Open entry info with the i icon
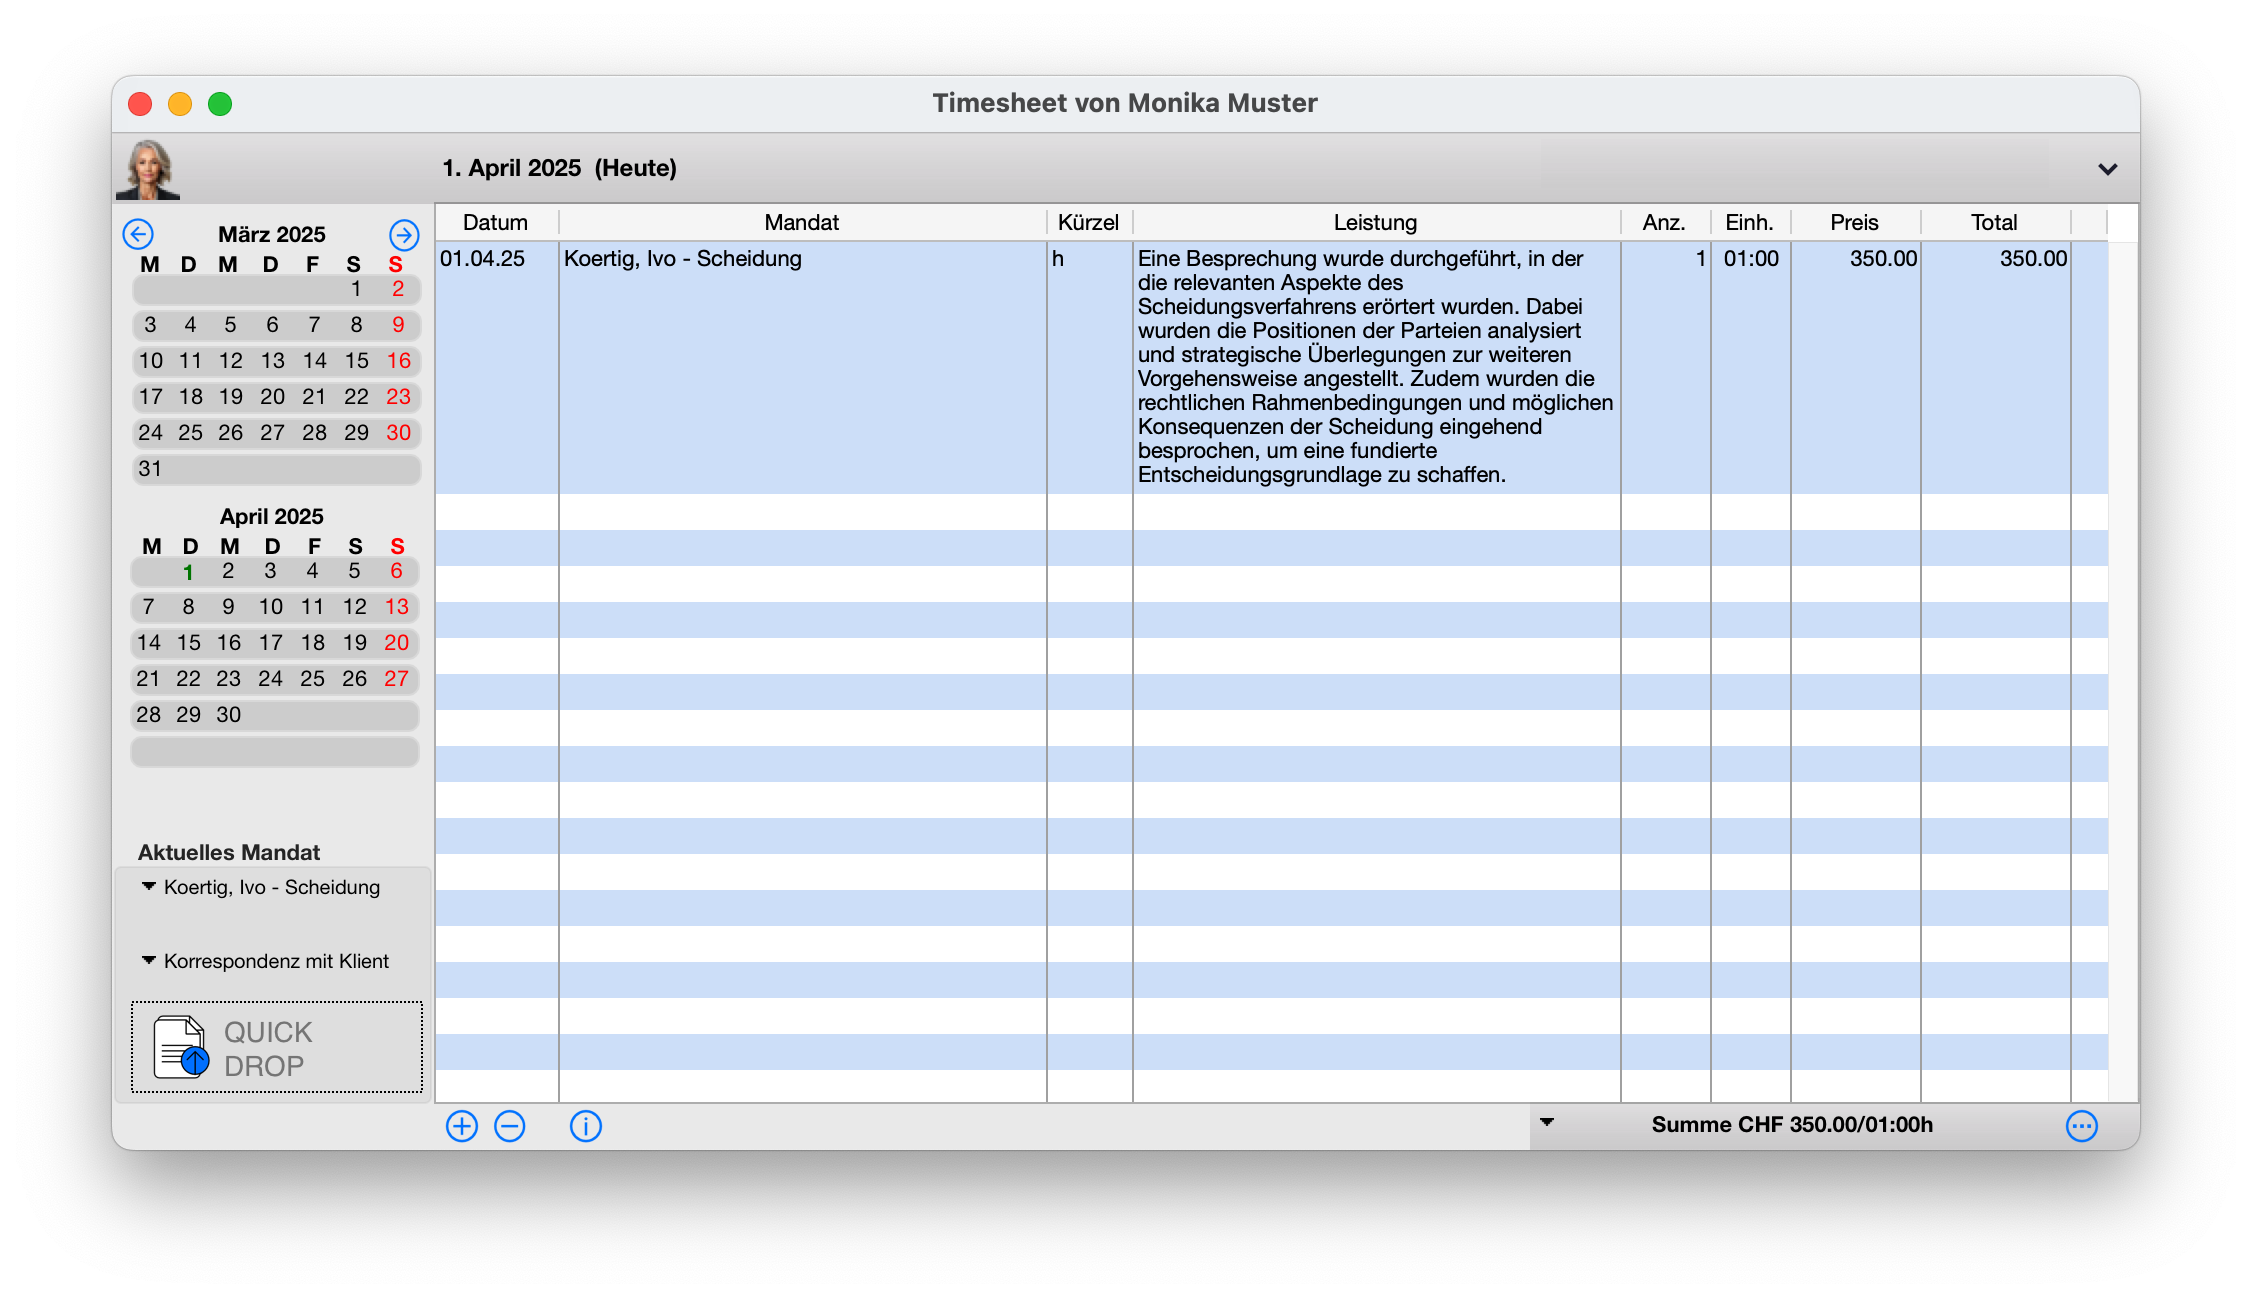The image size is (2252, 1298). coord(586,1126)
